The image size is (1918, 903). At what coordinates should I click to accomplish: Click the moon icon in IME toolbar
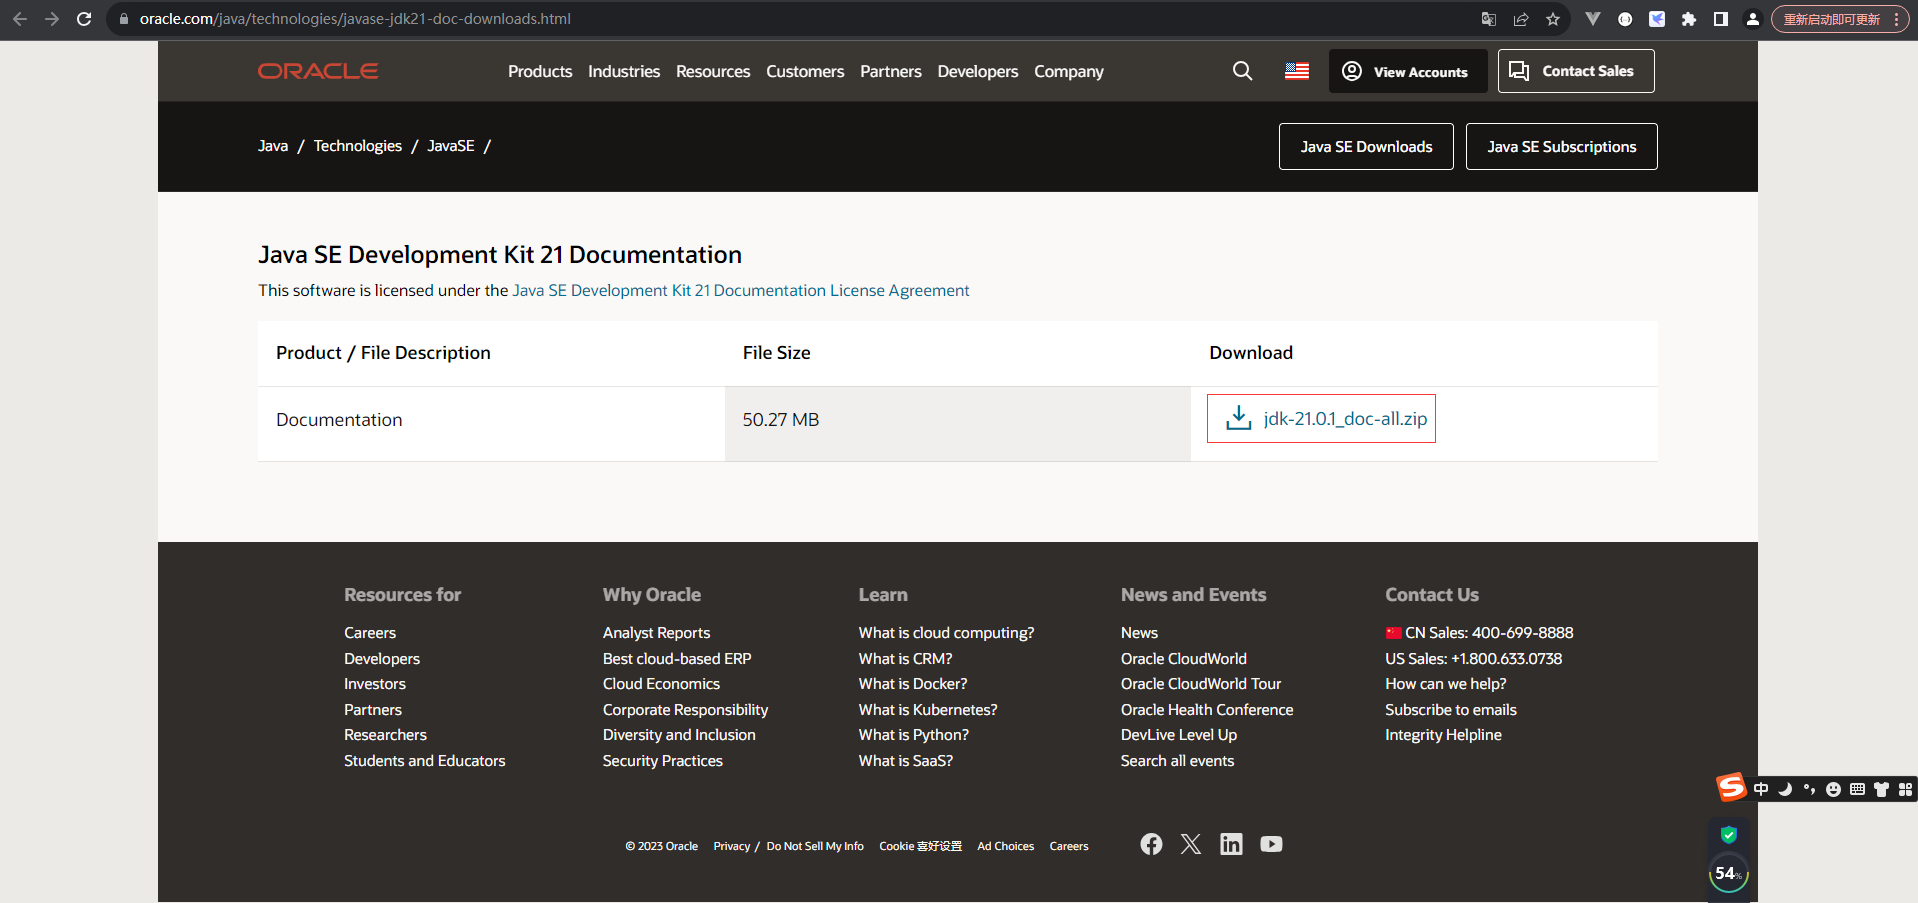pyautogui.click(x=1785, y=789)
